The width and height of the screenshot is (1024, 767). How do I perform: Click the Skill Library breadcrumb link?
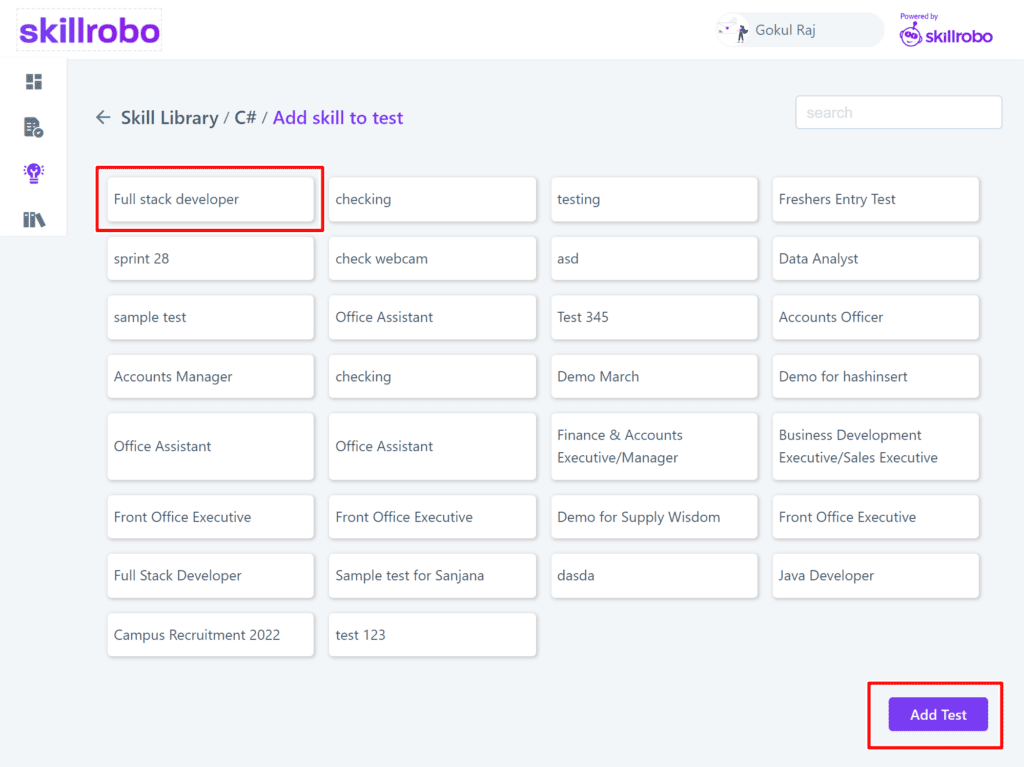[169, 118]
